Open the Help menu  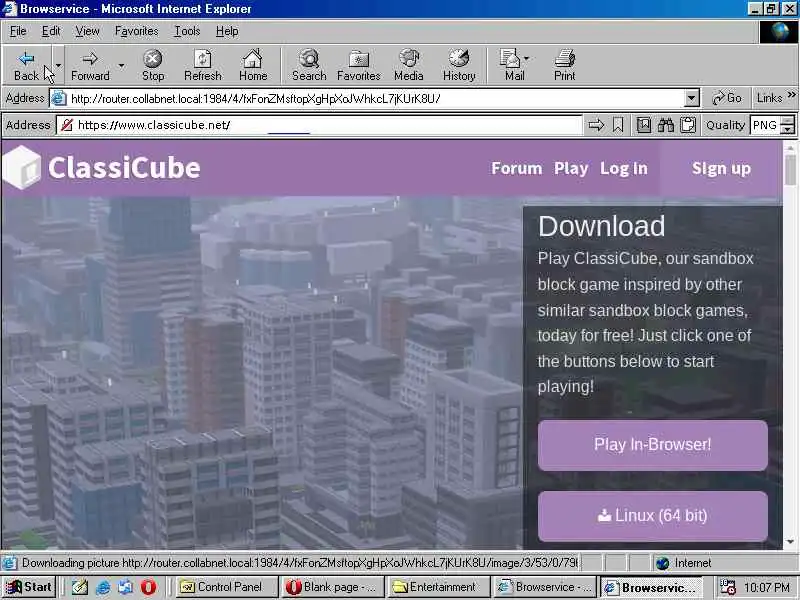tap(227, 31)
